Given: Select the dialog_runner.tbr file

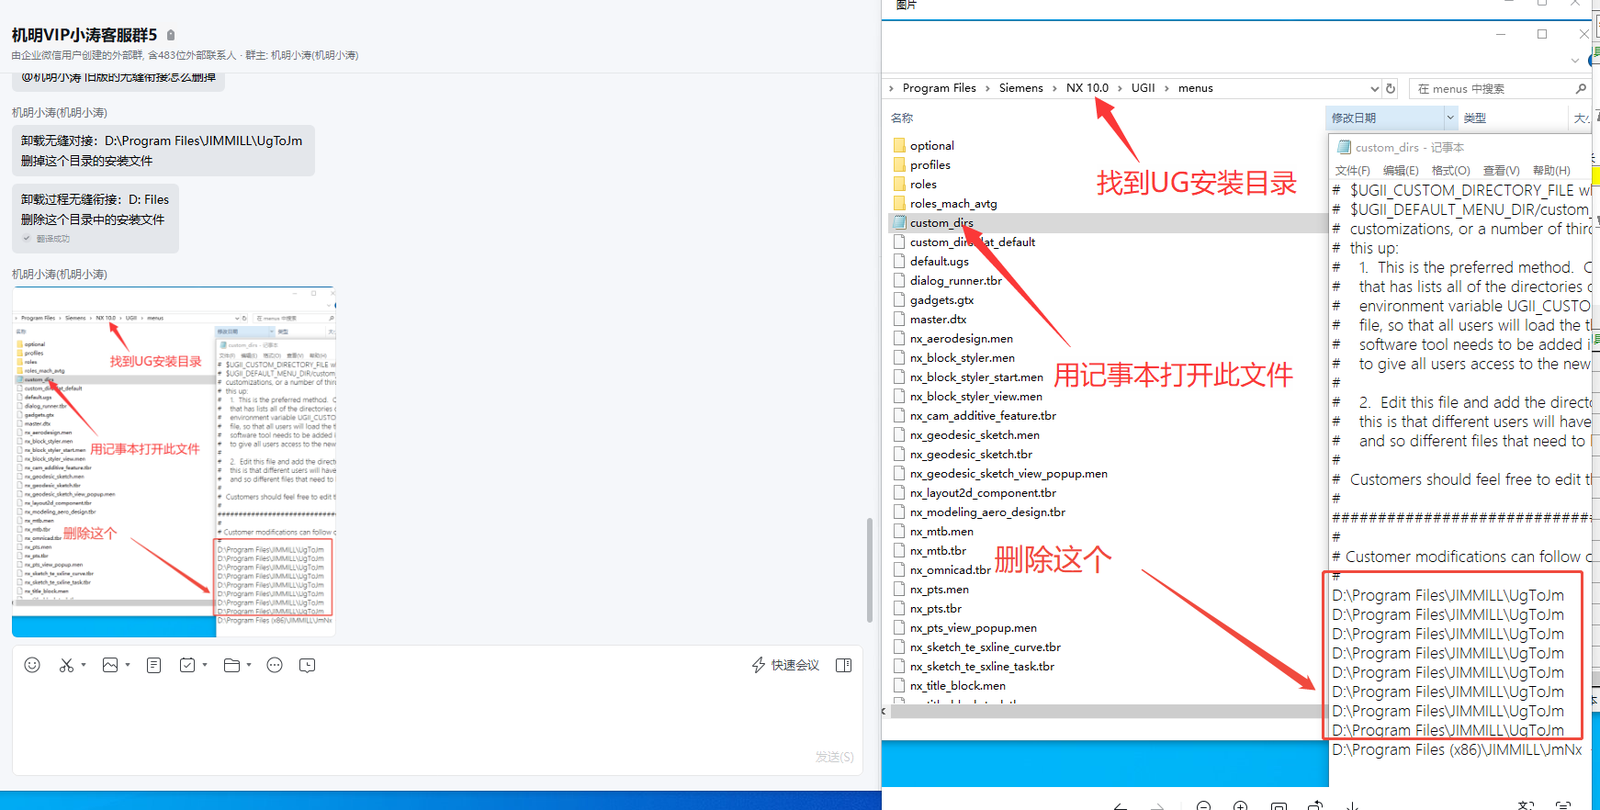Looking at the screenshot, I should [947, 280].
